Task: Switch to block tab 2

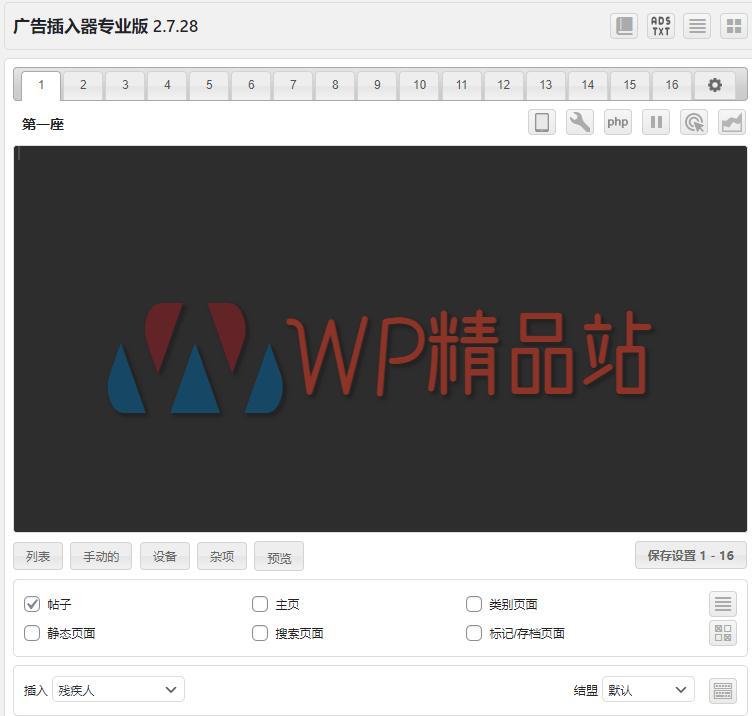Action: (x=83, y=85)
